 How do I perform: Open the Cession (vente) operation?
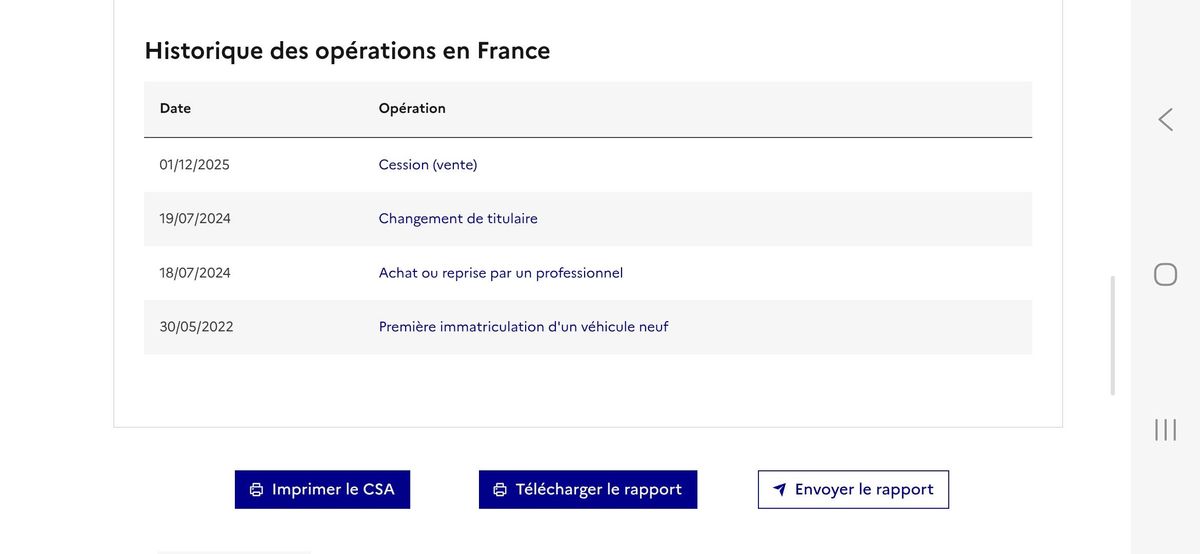pos(428,165)
